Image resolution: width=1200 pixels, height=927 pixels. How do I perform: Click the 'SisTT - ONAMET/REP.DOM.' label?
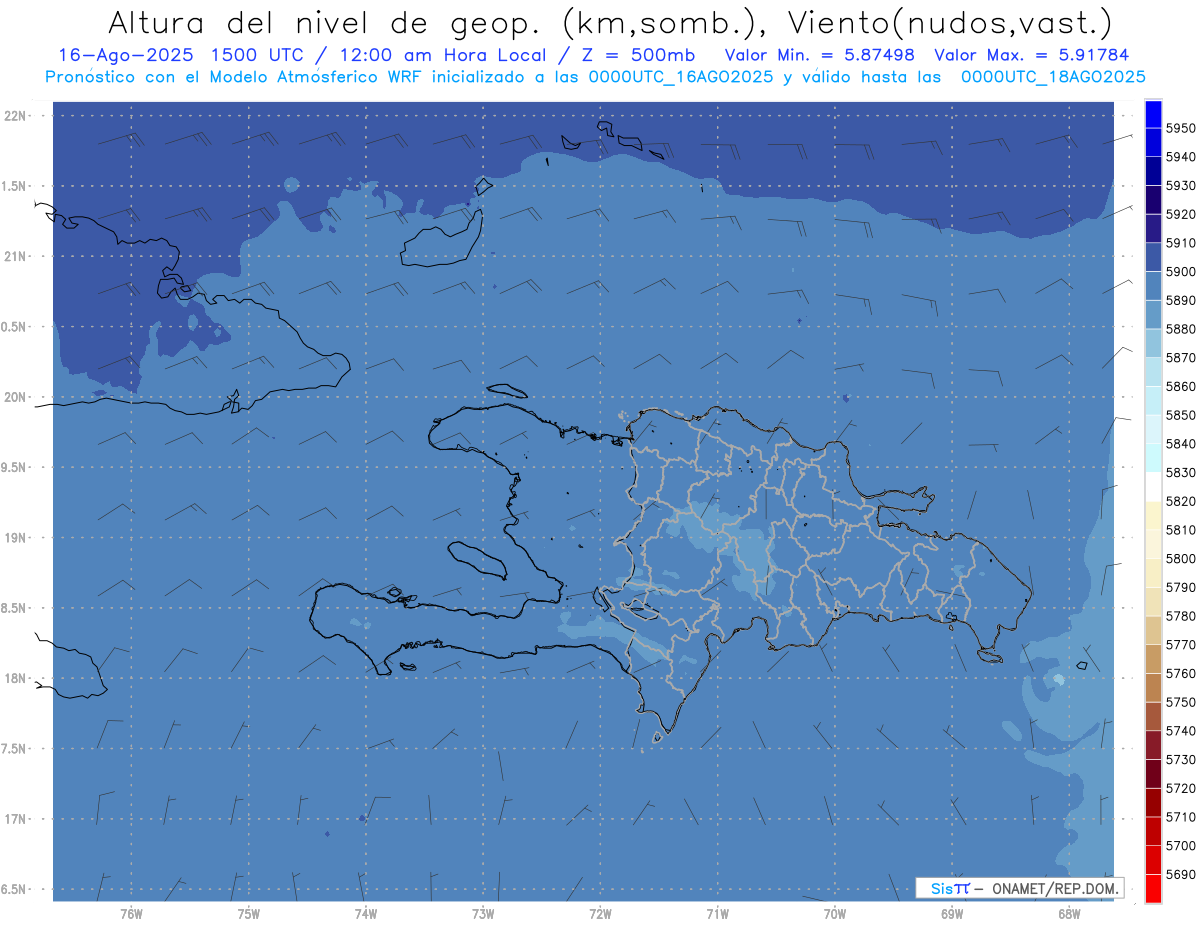pyautogui.click(x=1020, y=888)
